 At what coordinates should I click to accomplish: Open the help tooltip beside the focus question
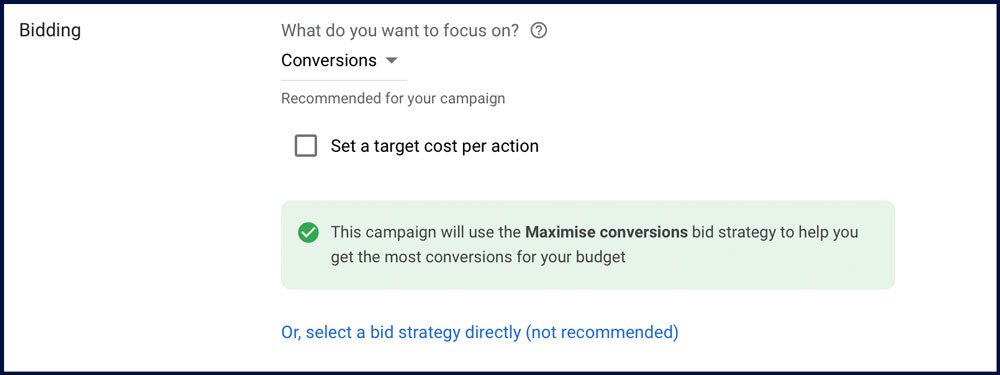tap(539, 30)
